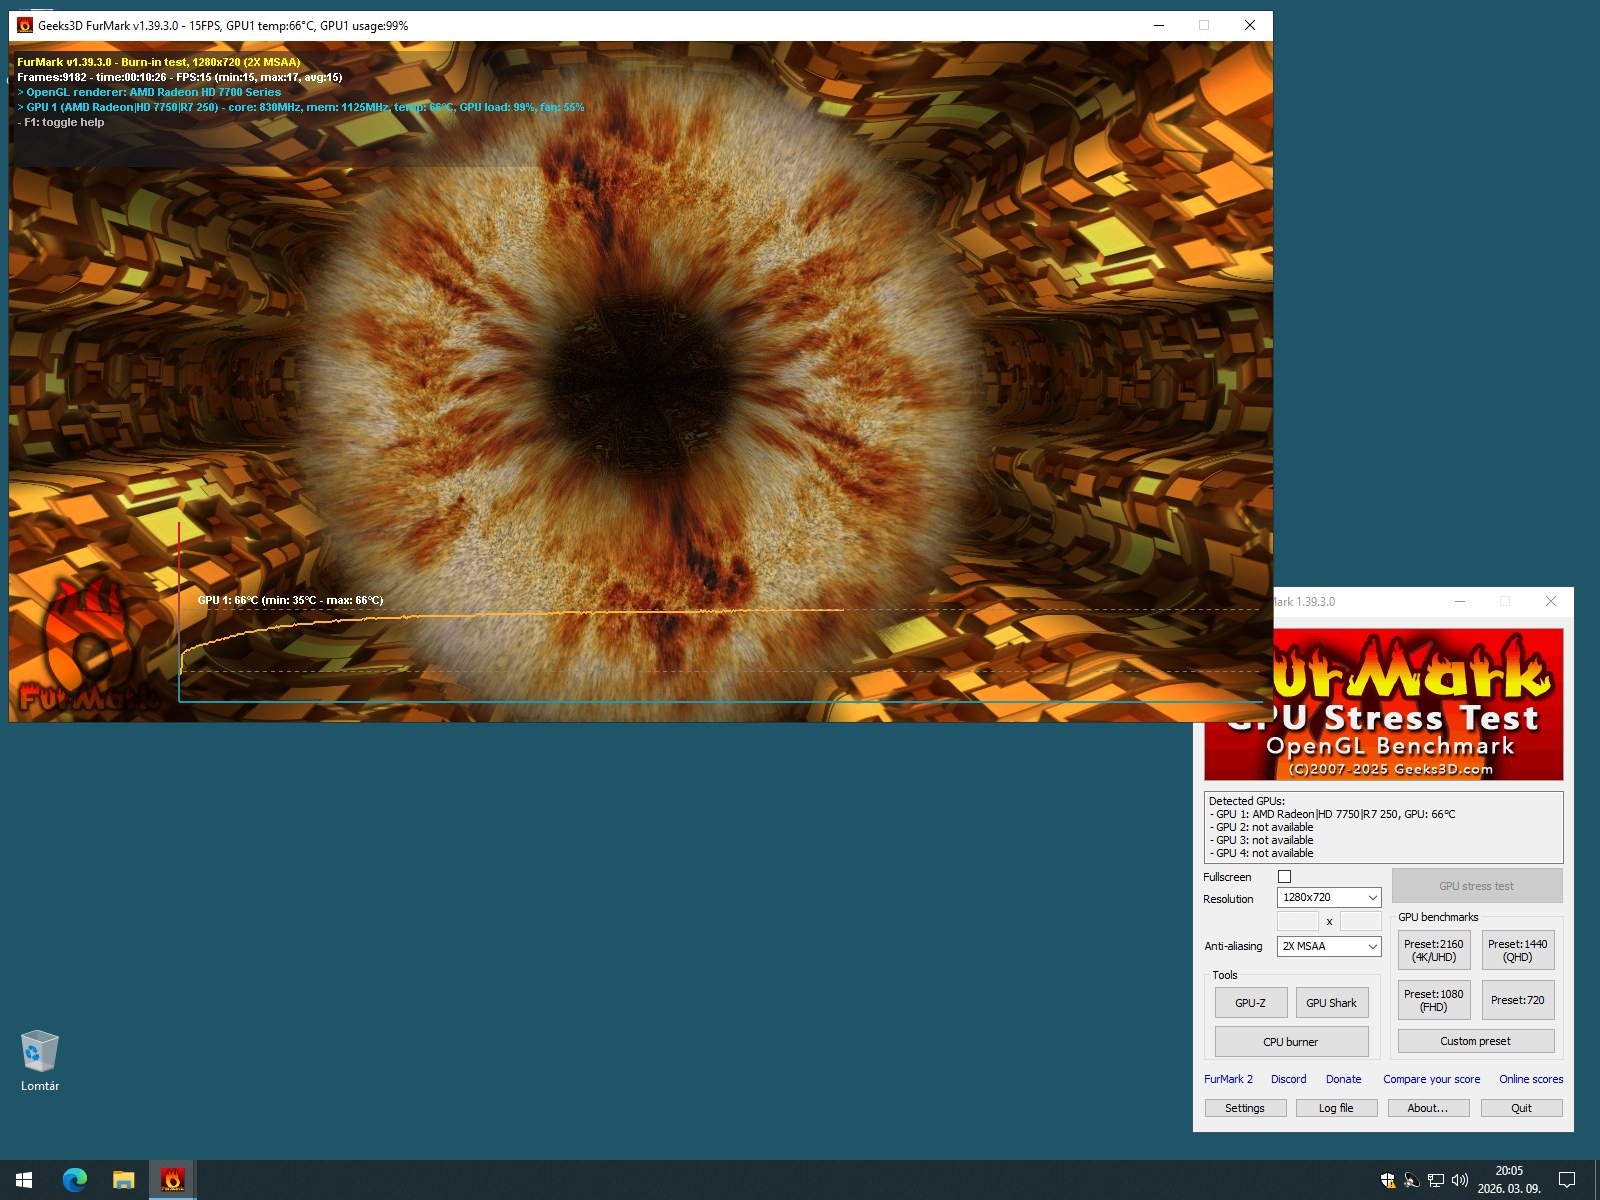Open the FurMark 2 link
Image resolution: width=1600 pixels, height=1200 pixels.
[1228, 1079]
